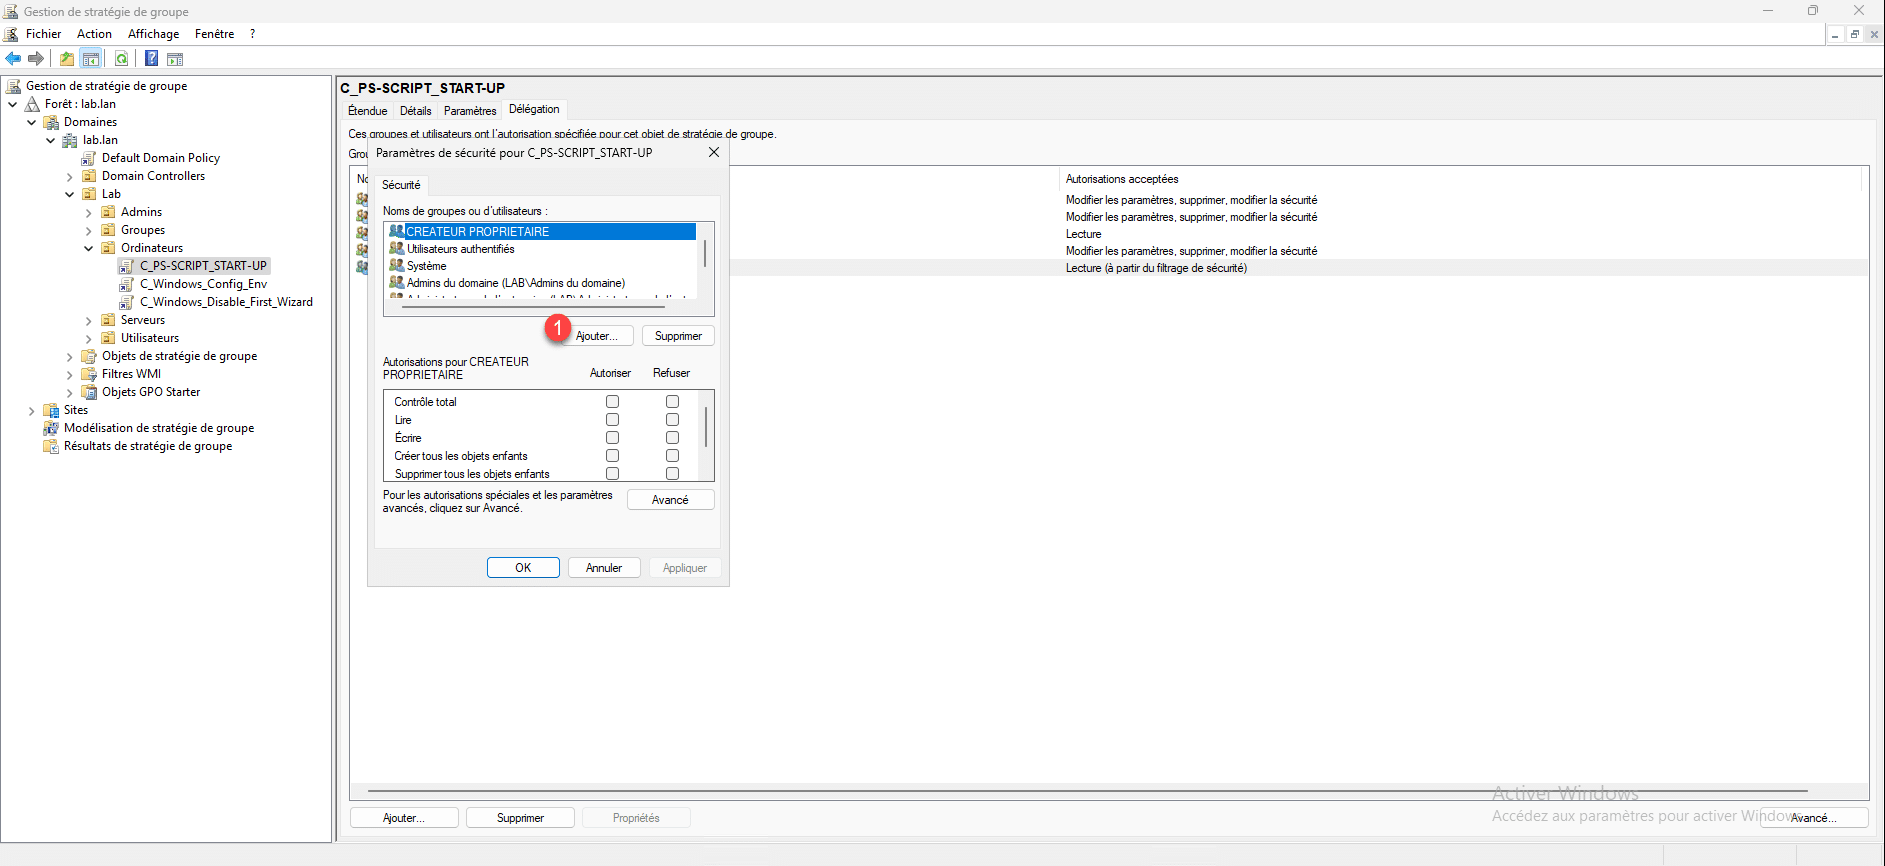
Task: Click the up-one-level folder toolbar icon
Action: tap(67, 59)
